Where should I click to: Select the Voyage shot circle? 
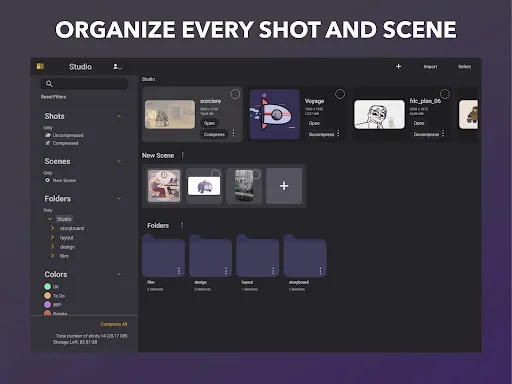pyautogui.click(x=340, y=94)
